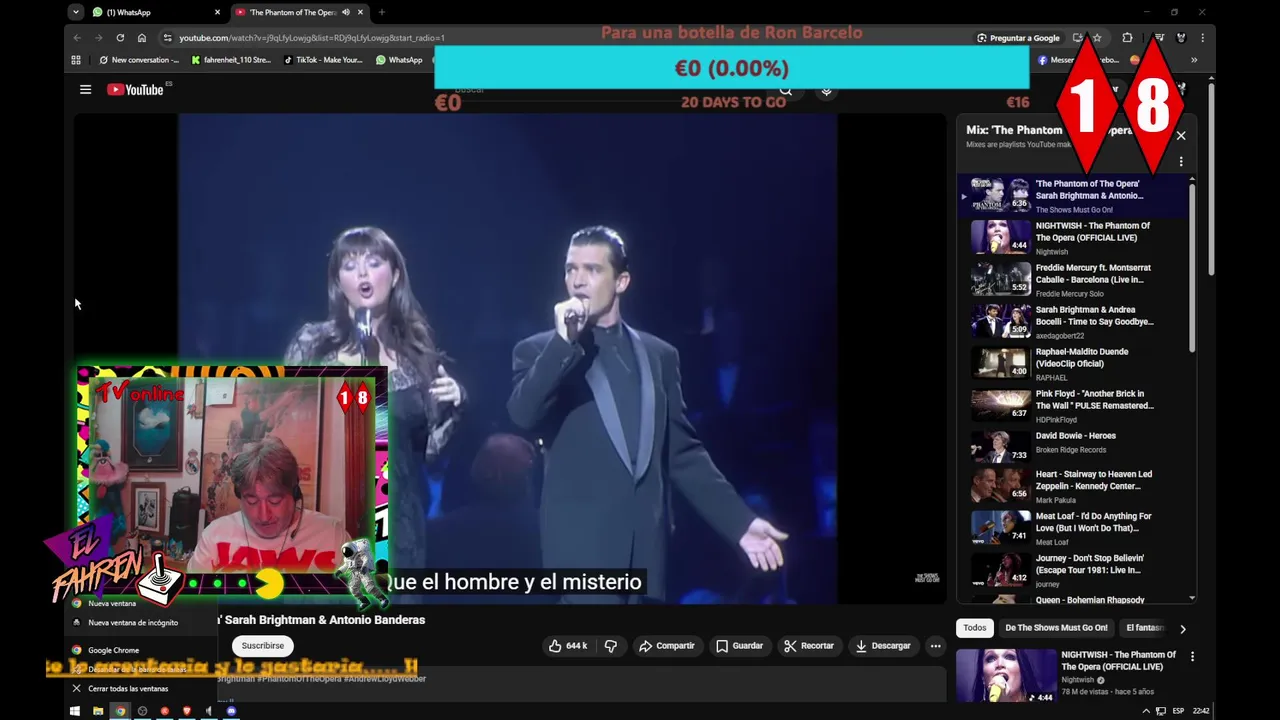The height and width of the screenshot is (720, 1280).
Task: View site information icon in address bar
Action: point(166,38)
